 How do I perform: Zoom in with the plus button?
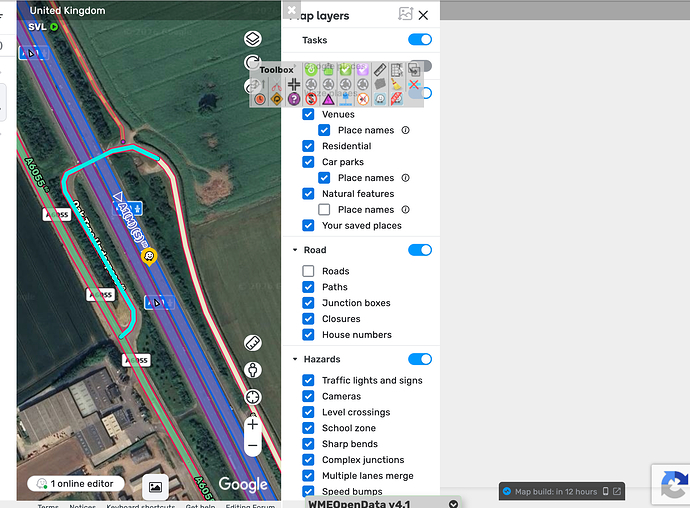click(x=253, y=425)
